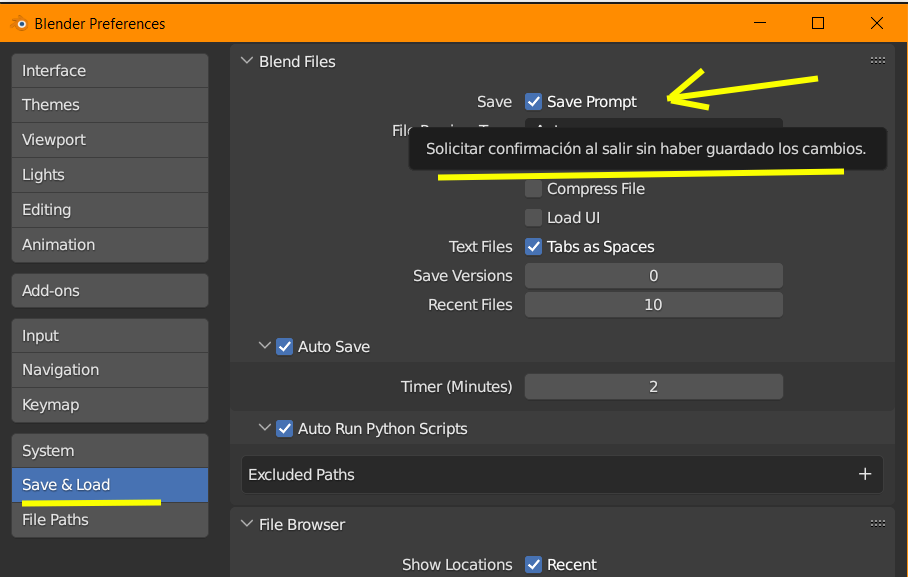
Task: Click File Browser panel grip dots
Action: (877, 524)
